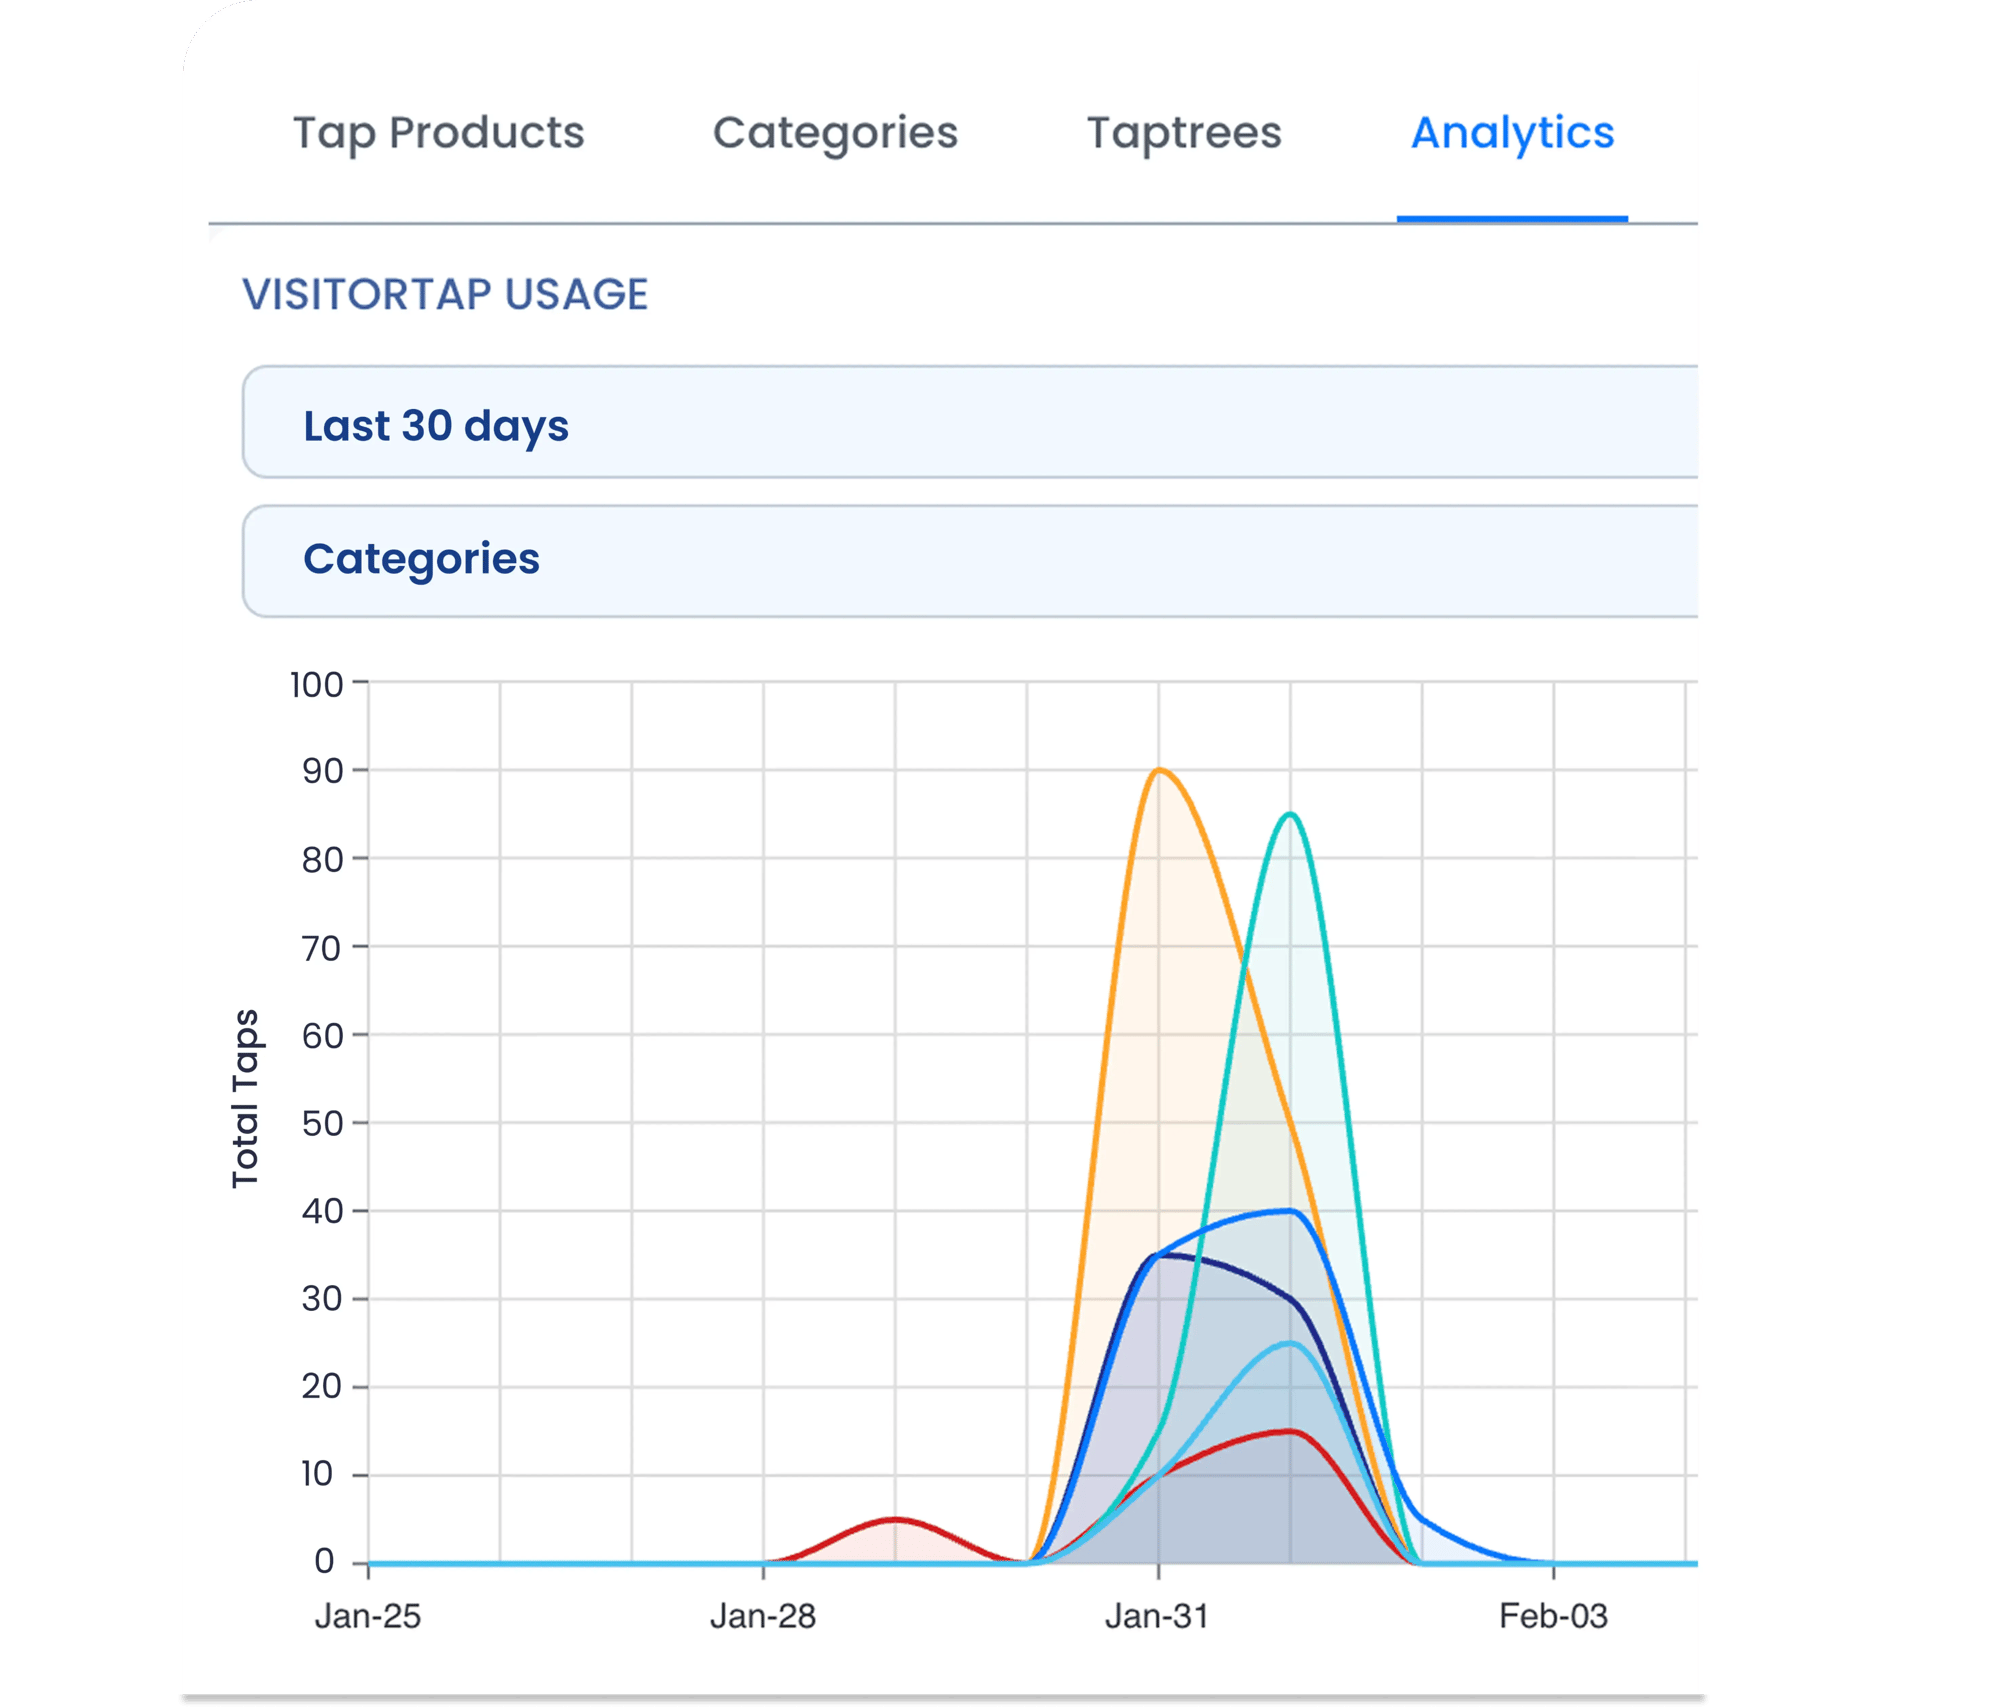
Task: Click the 50 y-axis value
Action: [322, 1123]
